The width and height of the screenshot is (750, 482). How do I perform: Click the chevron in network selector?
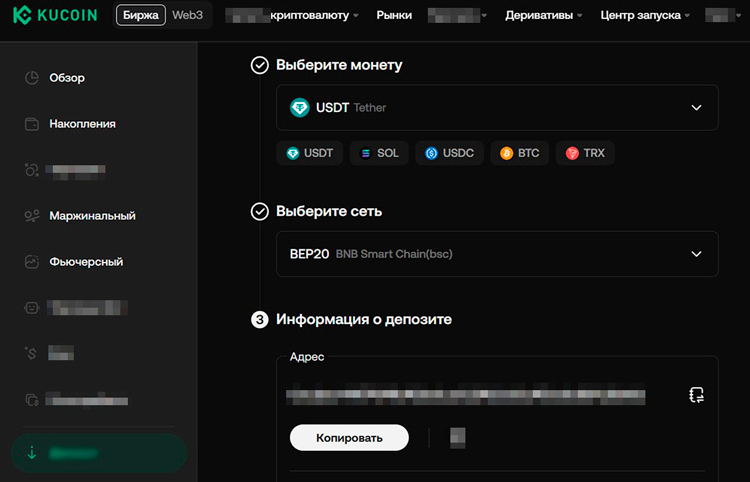696,254
